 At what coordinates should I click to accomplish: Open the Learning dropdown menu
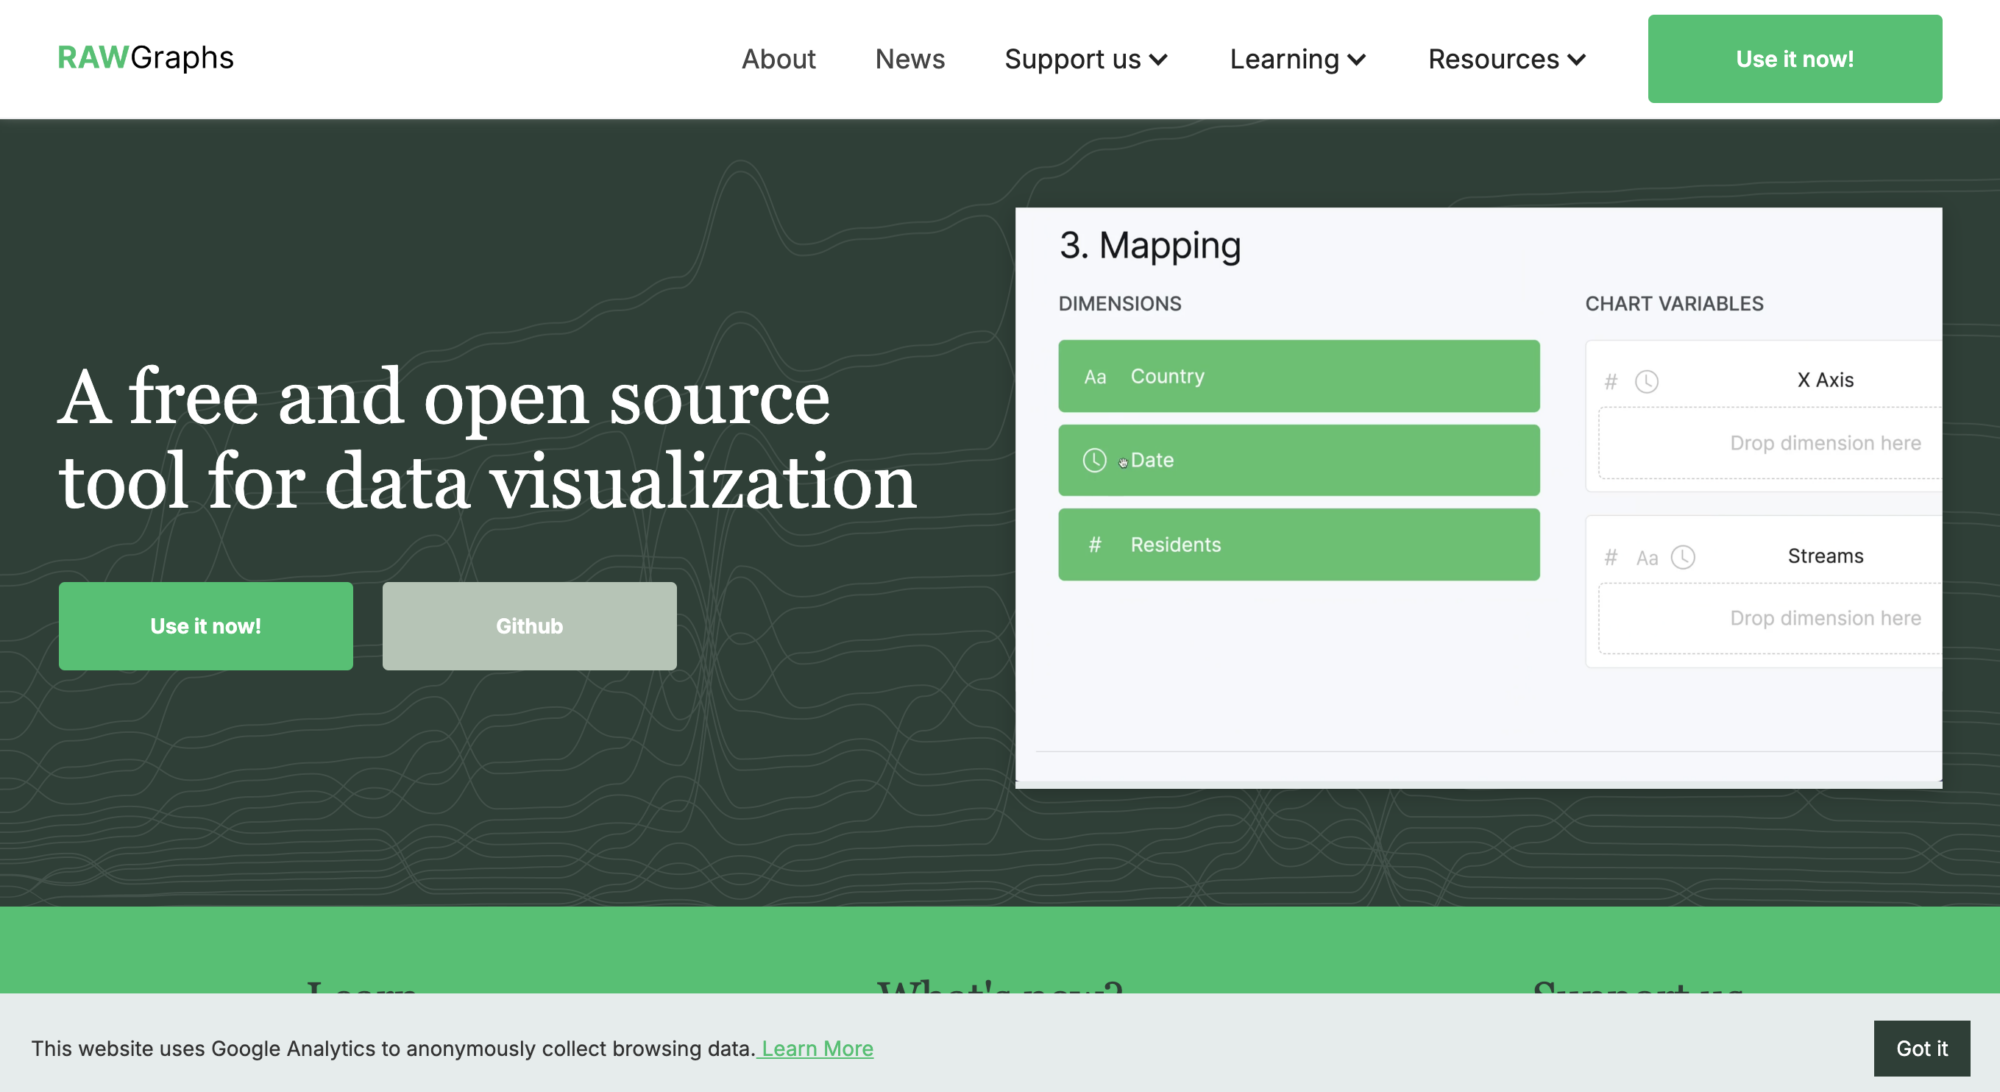coord(1297,59)
